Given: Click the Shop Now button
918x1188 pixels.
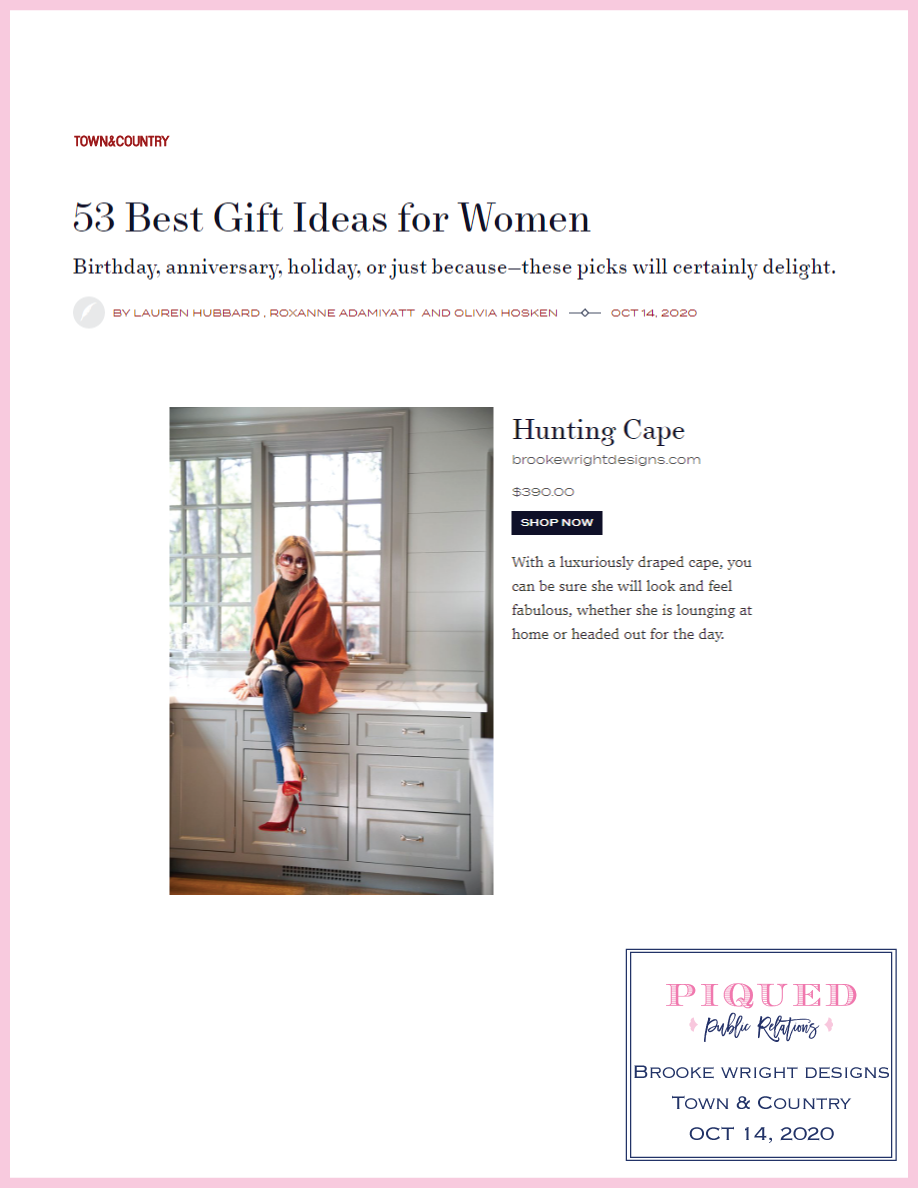Looking at the screenshot, I should [557, 523].
